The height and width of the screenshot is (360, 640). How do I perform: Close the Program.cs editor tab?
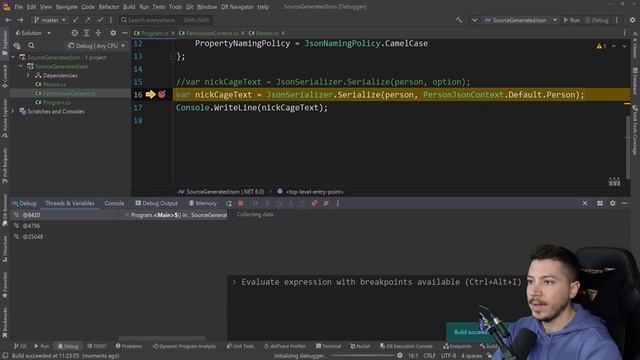coord(173,33)
